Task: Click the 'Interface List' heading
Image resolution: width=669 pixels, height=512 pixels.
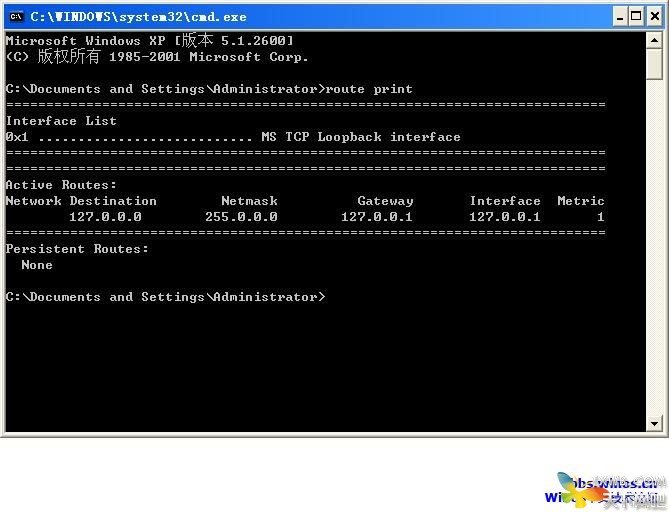Action: point(61,121)
